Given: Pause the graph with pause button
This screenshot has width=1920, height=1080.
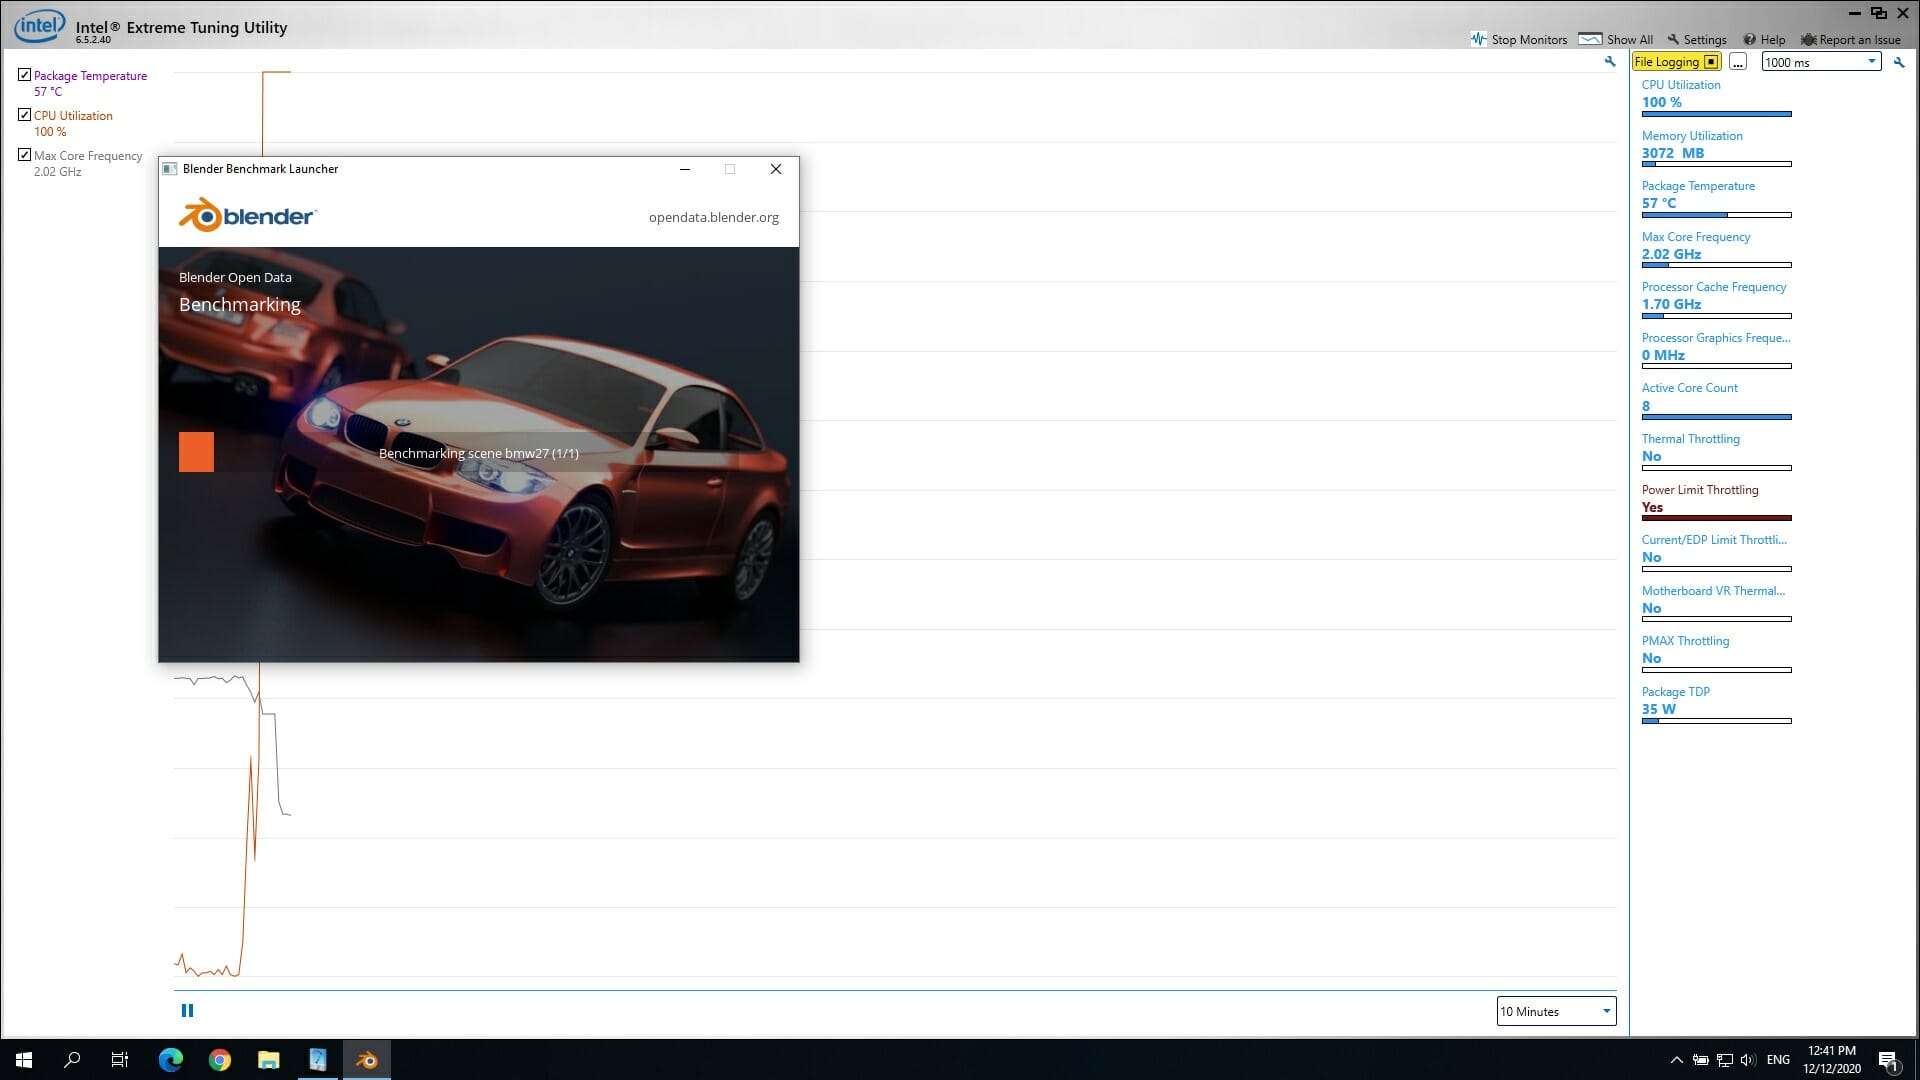Looking at the screenshot, I should click(187, 1011).
